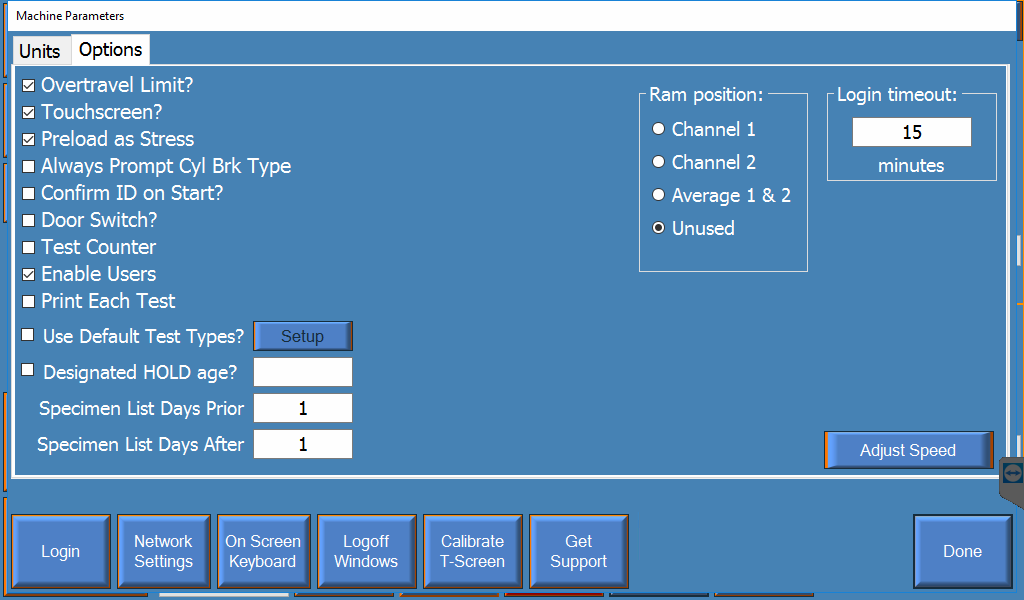Image resolution: width=1024 pixels, height=600 pixels.
Task: Edit the Login timeout minutes value
Action: (x=911, y=131)
